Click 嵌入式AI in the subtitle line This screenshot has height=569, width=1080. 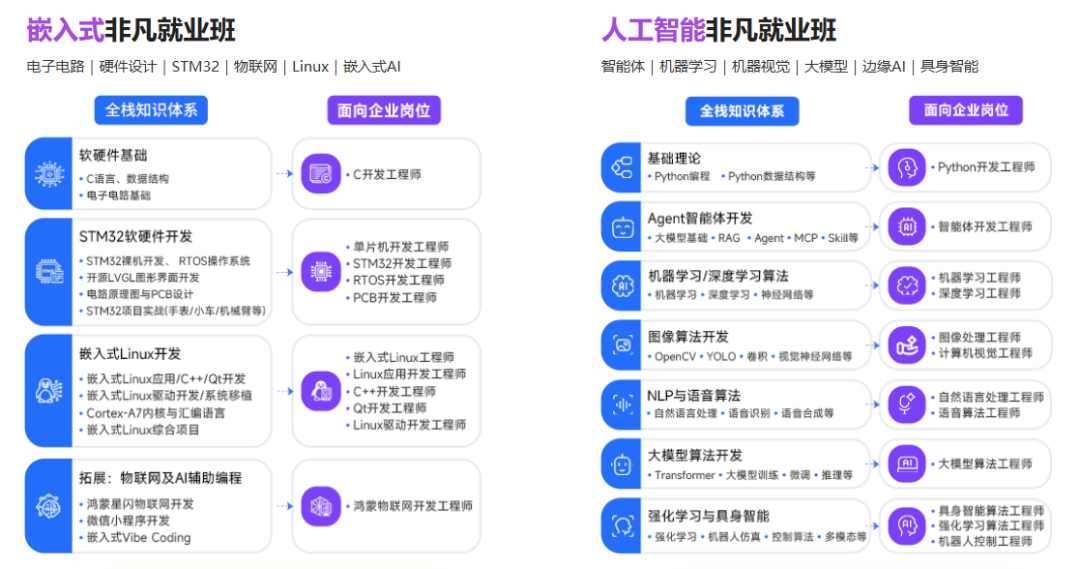(372, 67)
